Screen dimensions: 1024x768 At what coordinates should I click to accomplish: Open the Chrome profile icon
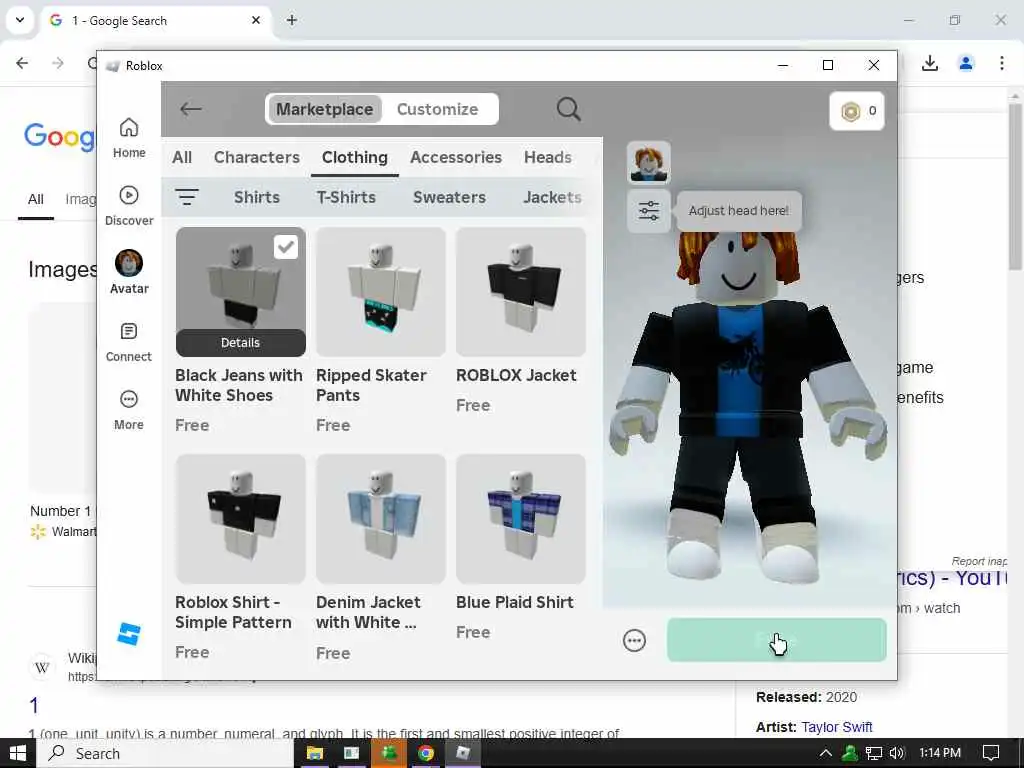[x=966, y=63]
